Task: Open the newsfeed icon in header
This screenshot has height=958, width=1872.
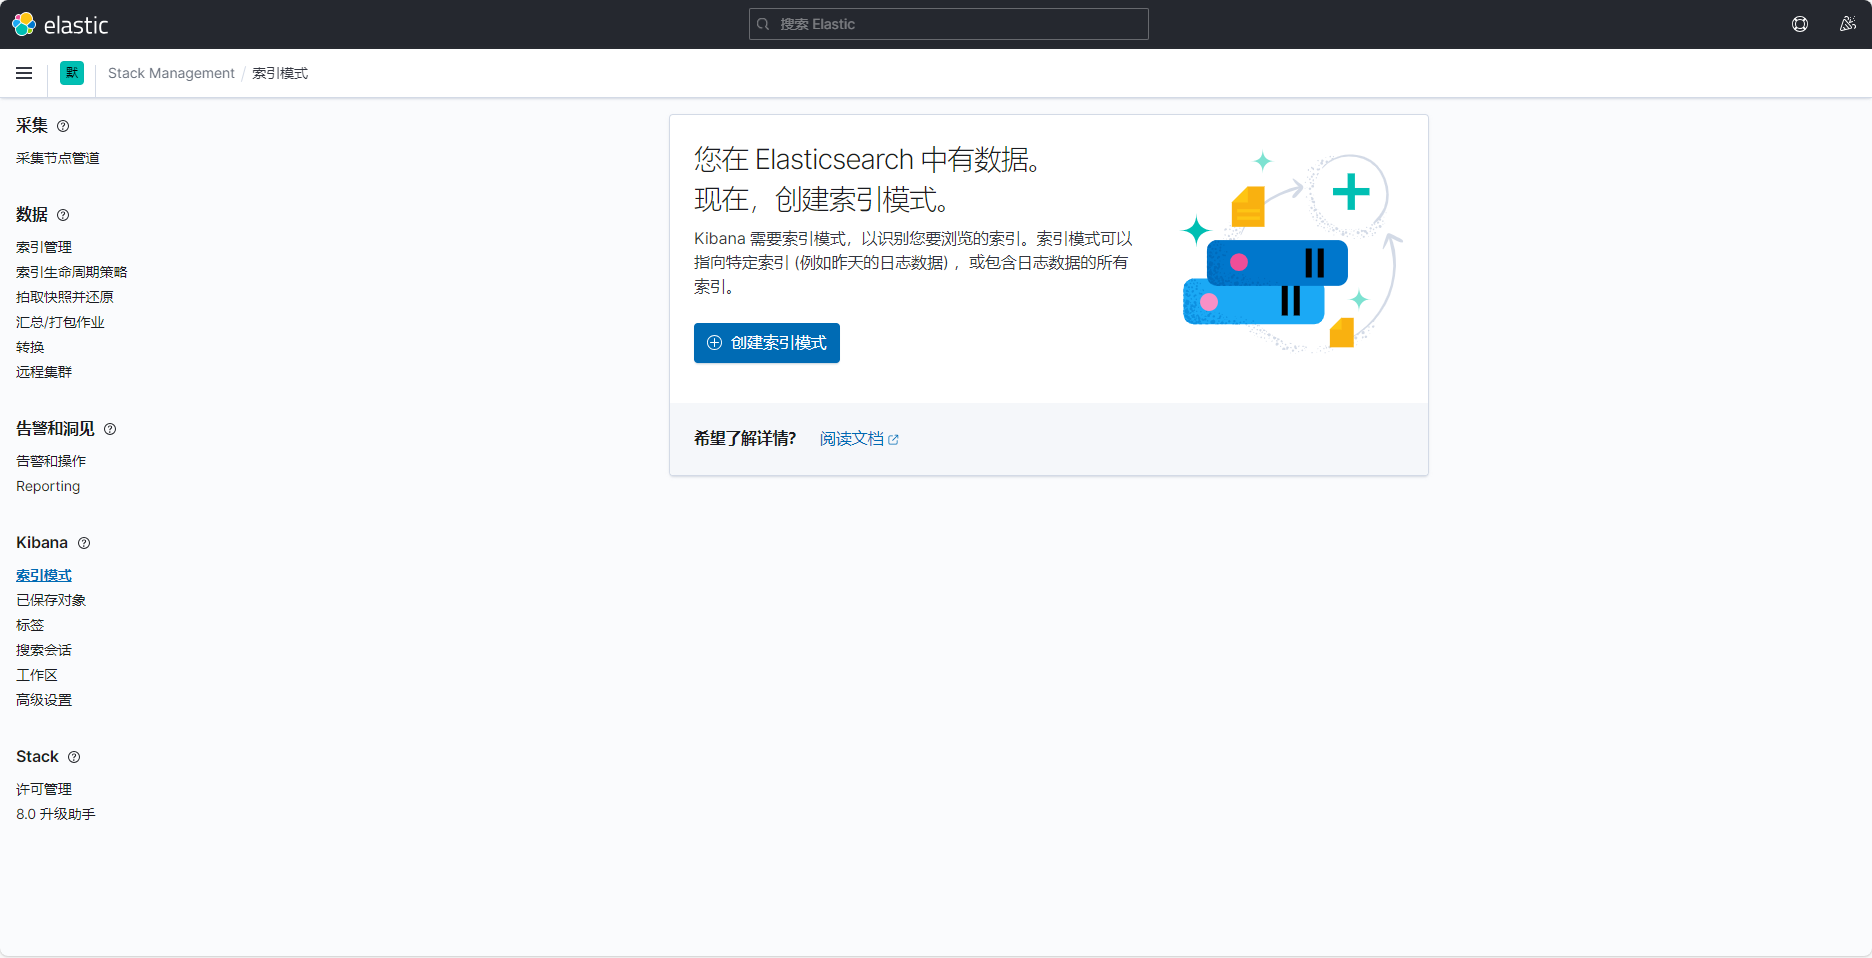Action: [1848, 24]
